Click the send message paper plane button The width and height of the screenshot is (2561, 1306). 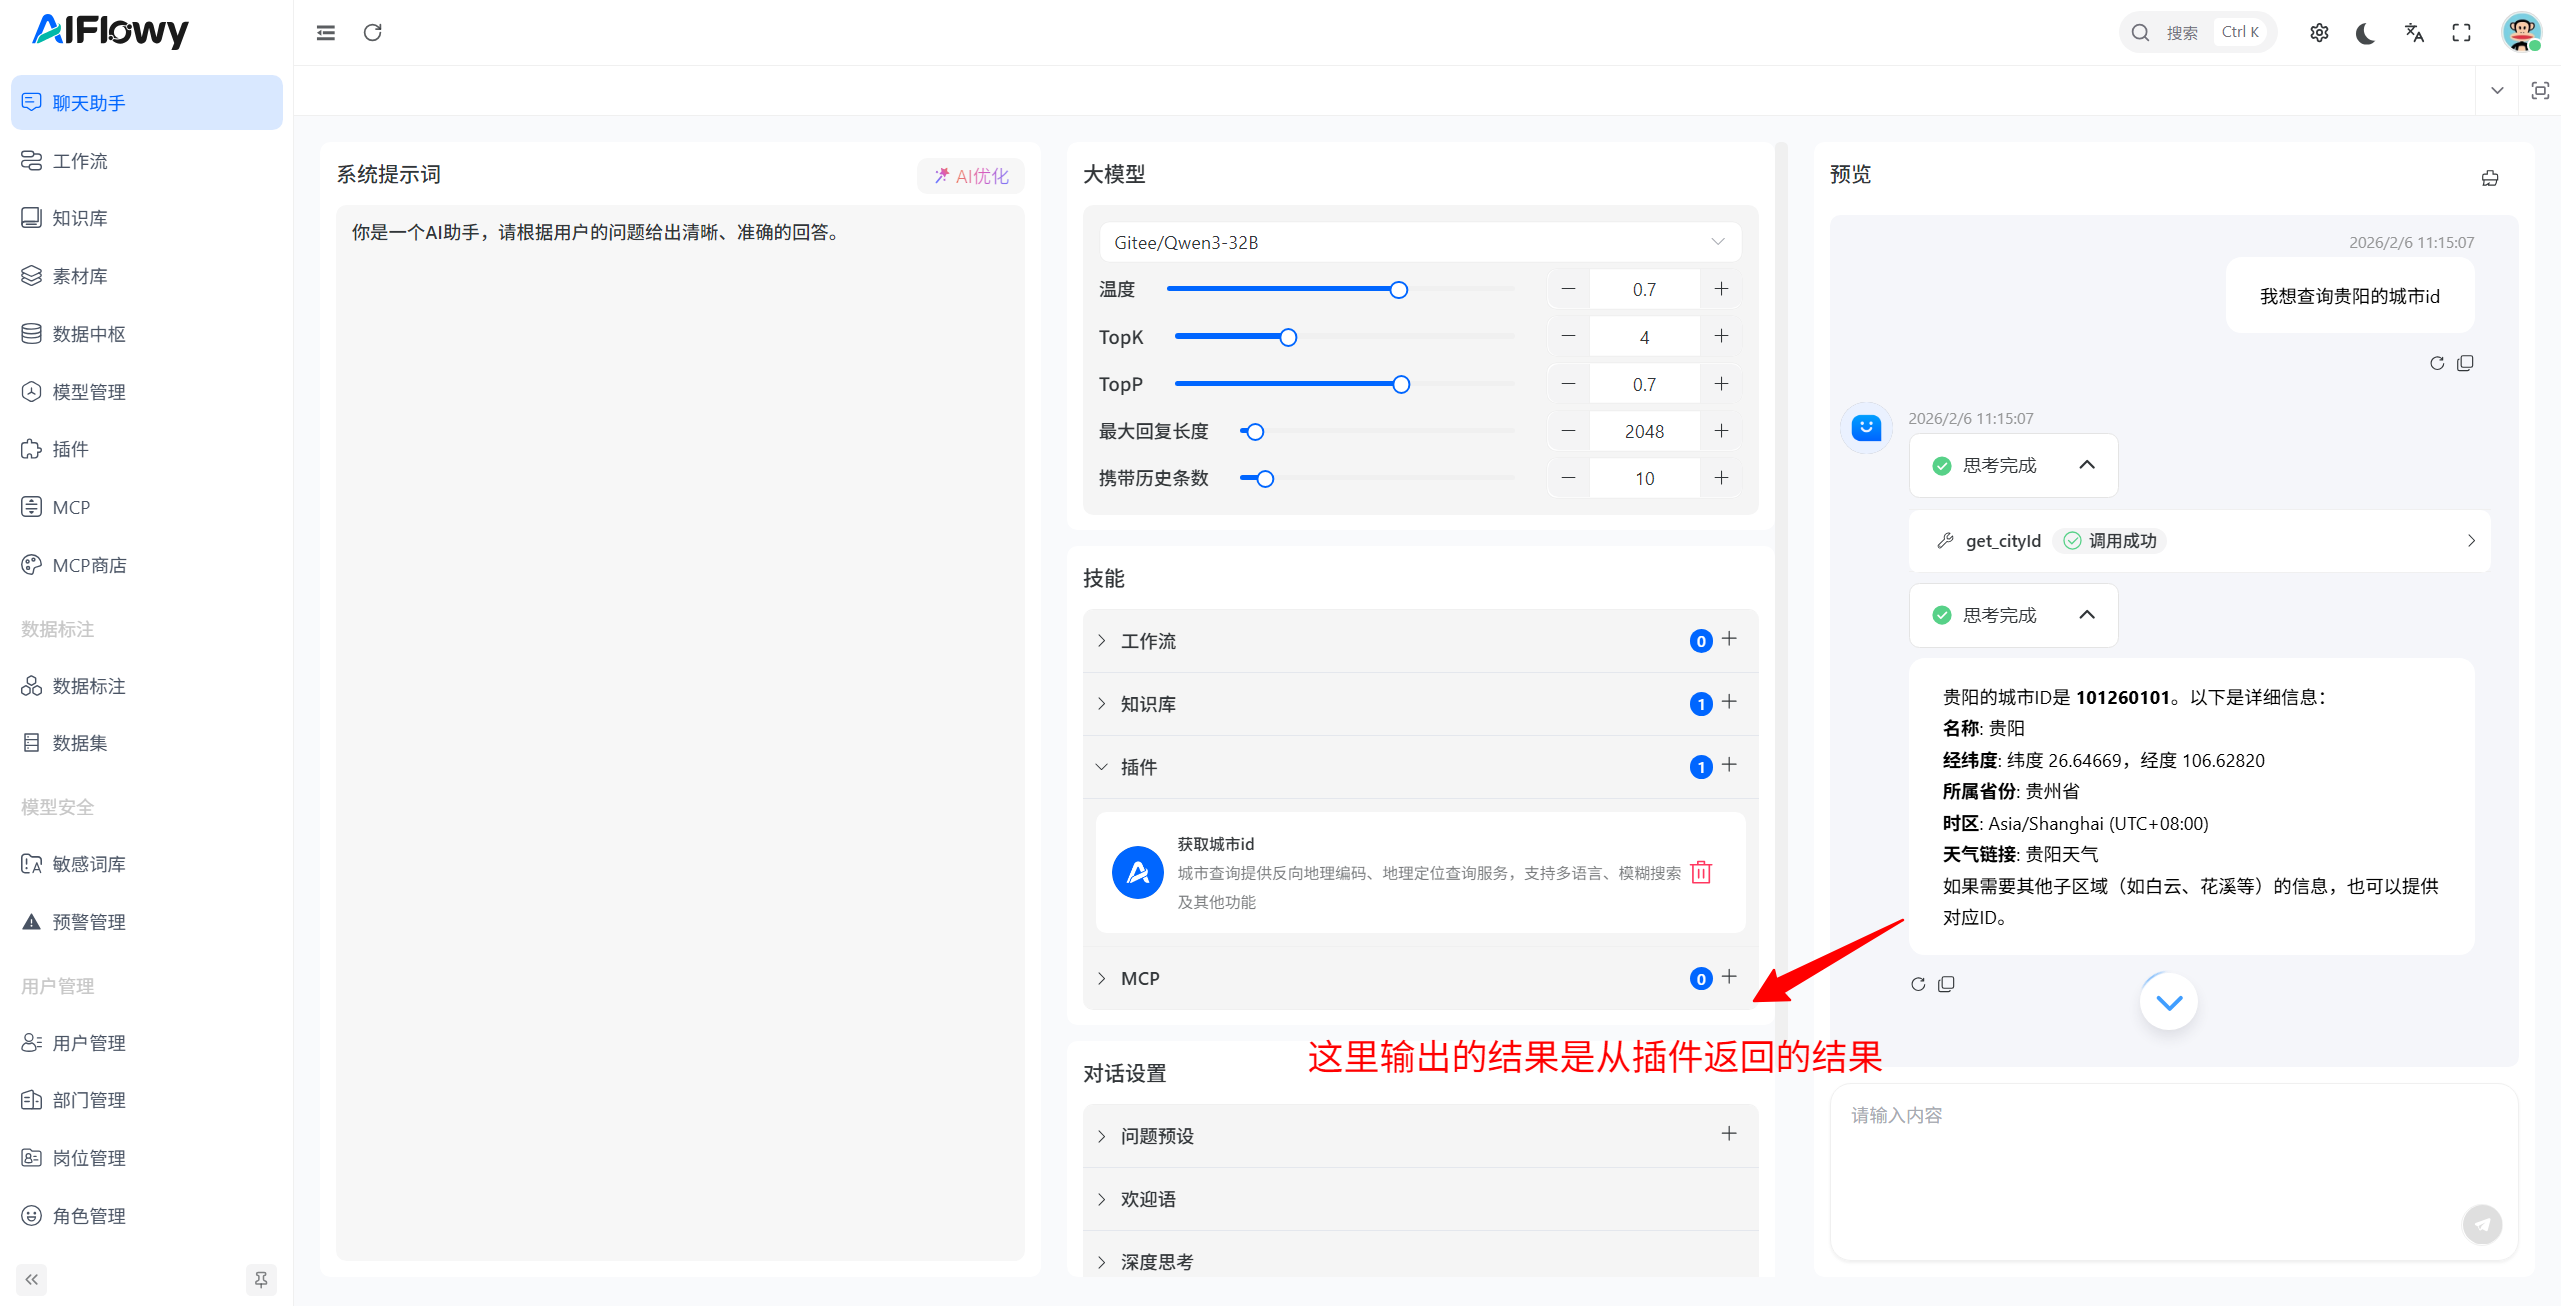point(2481,1223)
